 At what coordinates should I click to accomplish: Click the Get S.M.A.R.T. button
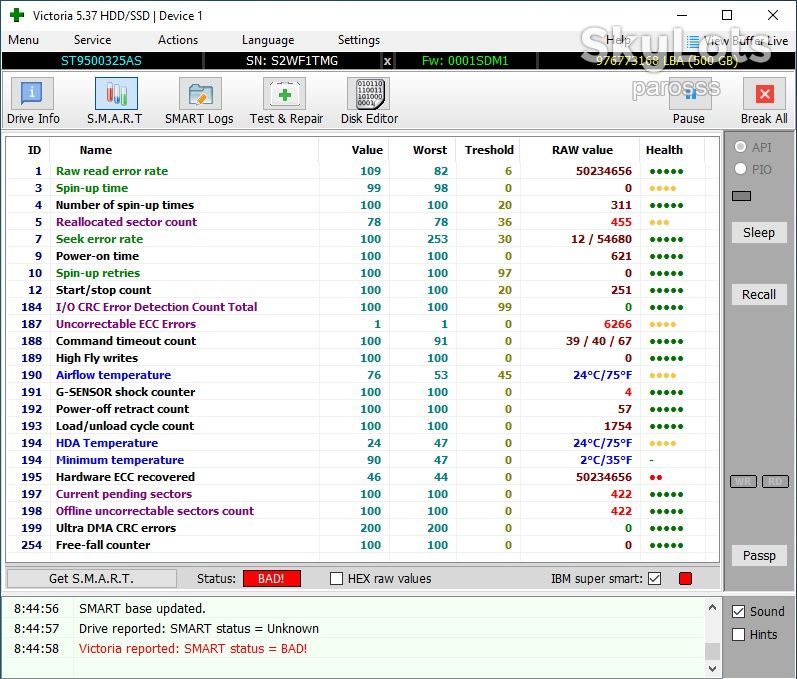[x=91, y=578]
